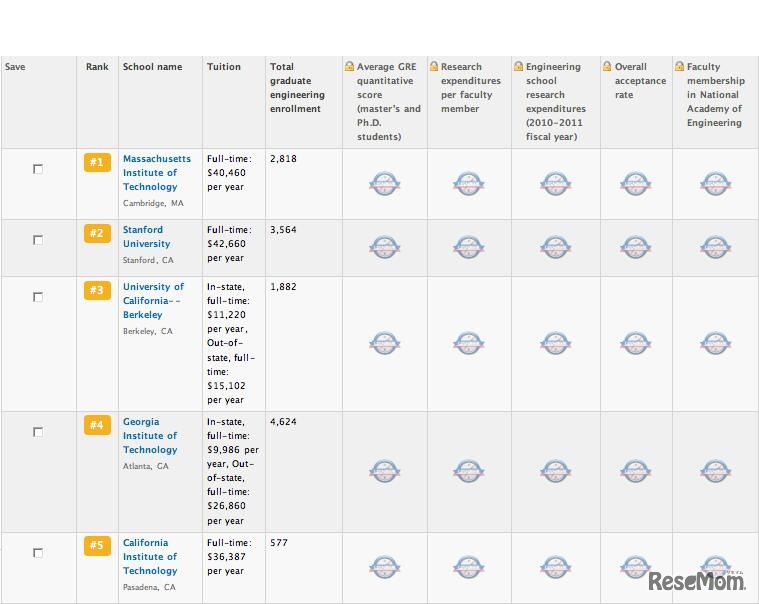The height and width of the screenshot is (604, 759).
Task: Click Georgia Tech's locked acceptance rate badge
Action: tap(636, 471)
